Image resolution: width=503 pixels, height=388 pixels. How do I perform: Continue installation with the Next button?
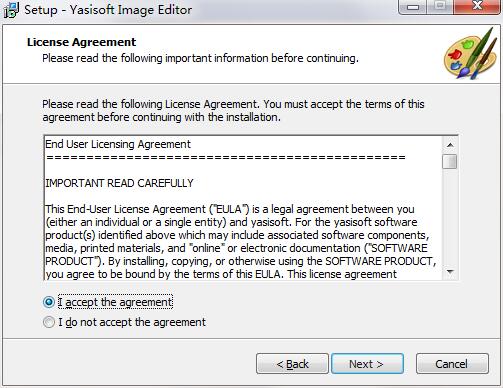coord(367,364)
